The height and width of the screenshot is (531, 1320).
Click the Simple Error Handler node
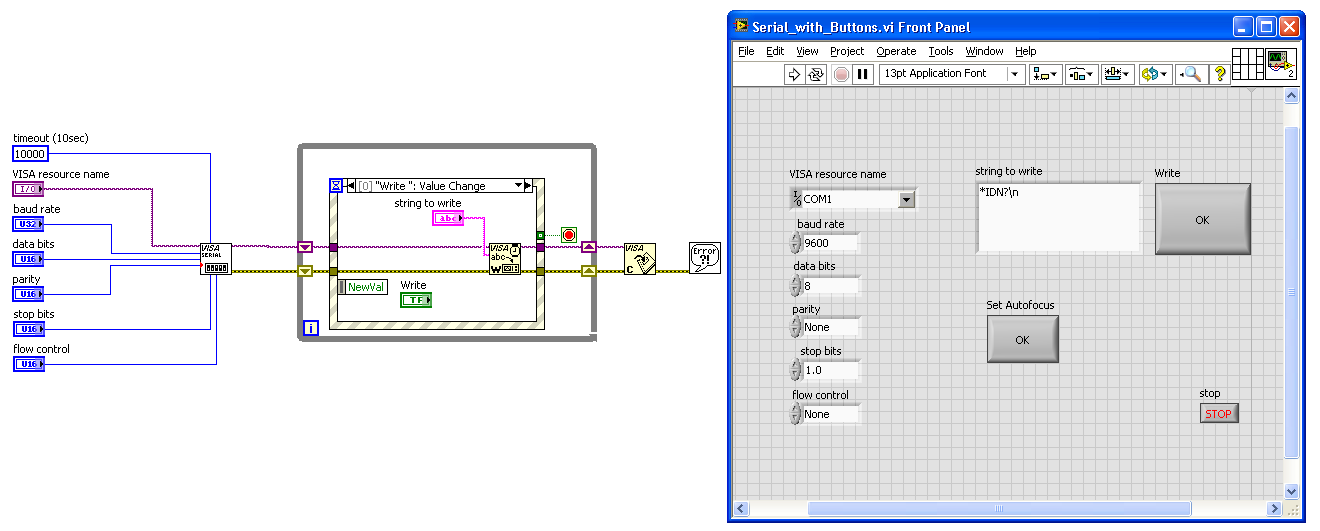coord(705,258)
